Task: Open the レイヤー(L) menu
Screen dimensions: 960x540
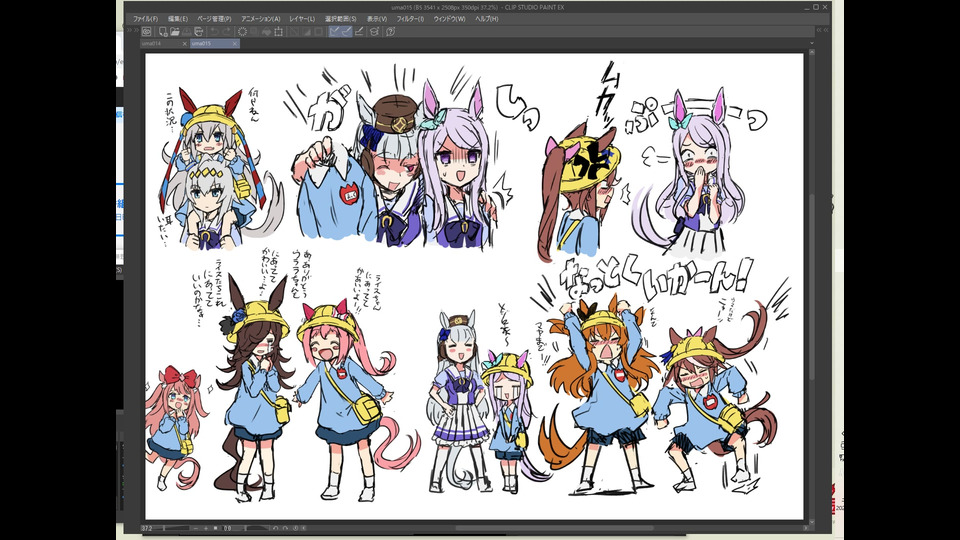Action: (300, 19)
